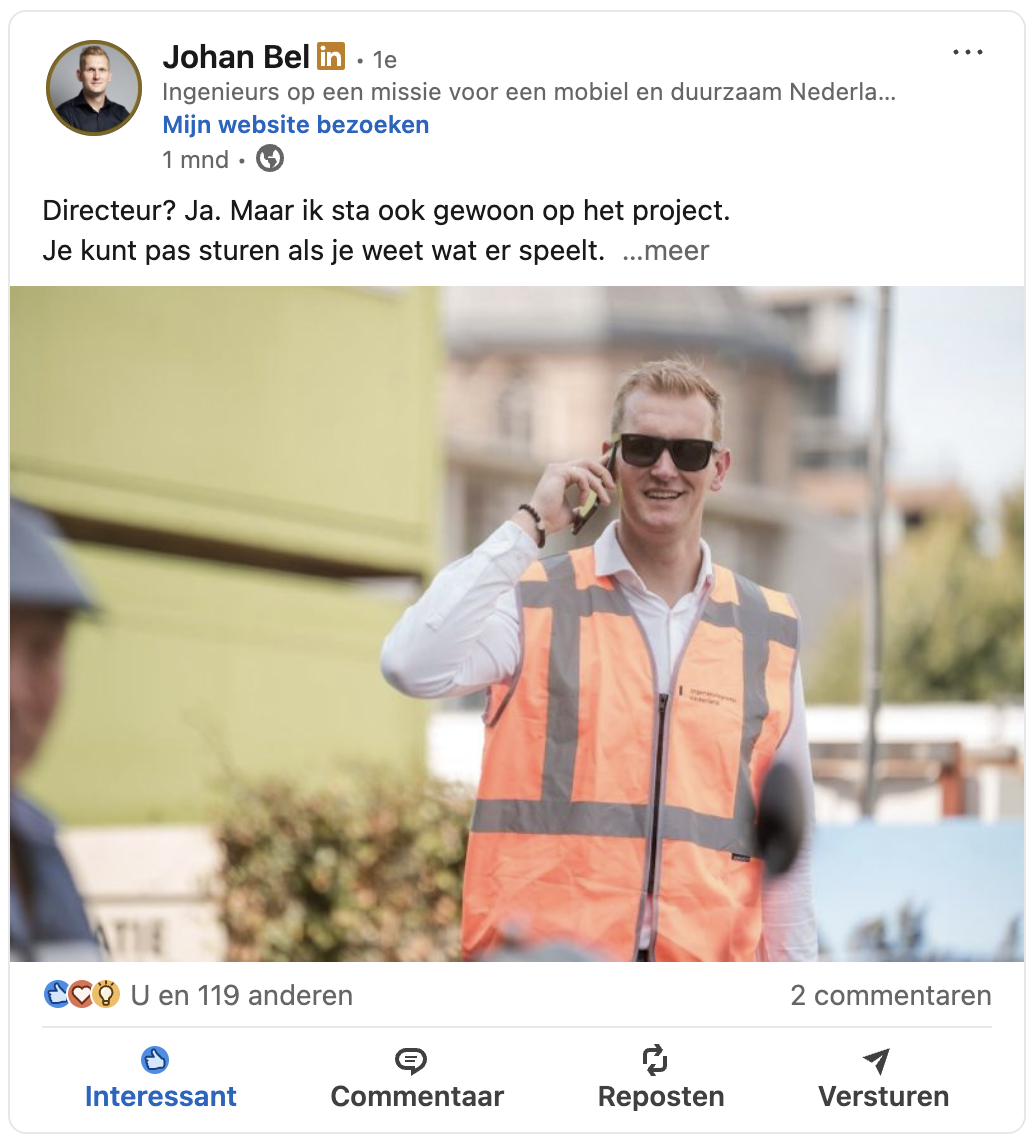Image resolution: width=1036 pixels, height=1146 pixels.
Task: Click Mijn website bezoeken link
Action: tap(295, 125)
